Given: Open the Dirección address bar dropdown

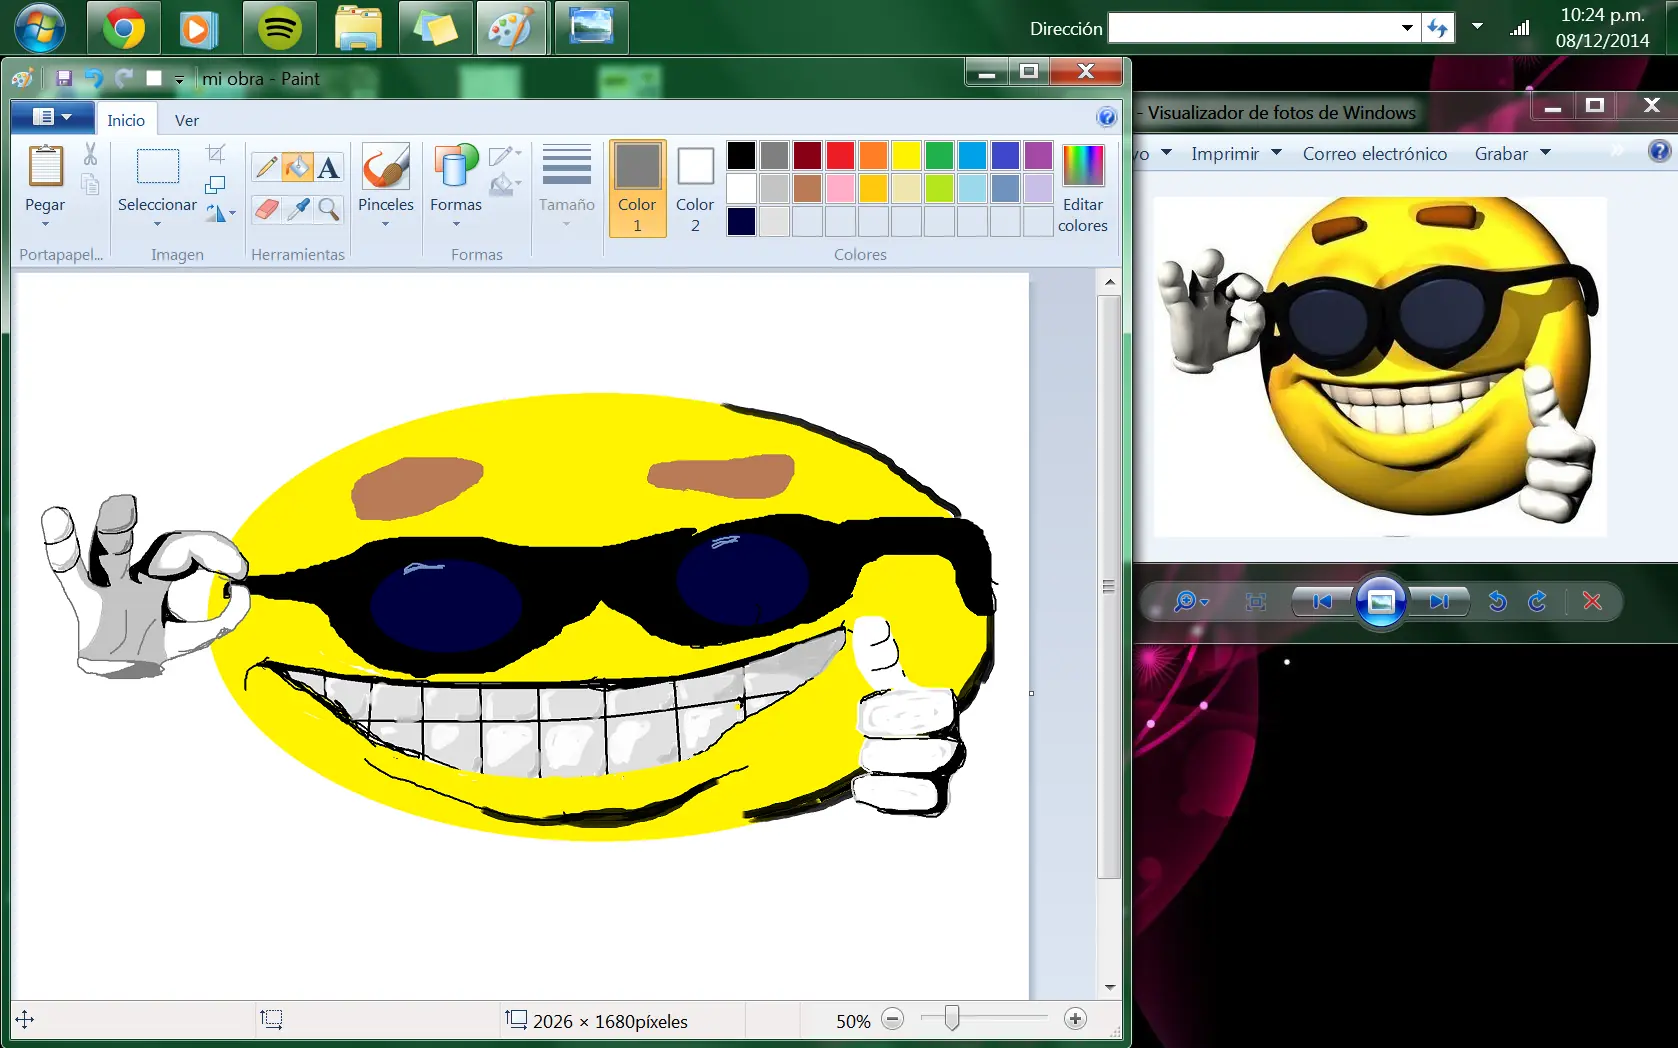Looking at the screenshot, I should point(1407,28).
